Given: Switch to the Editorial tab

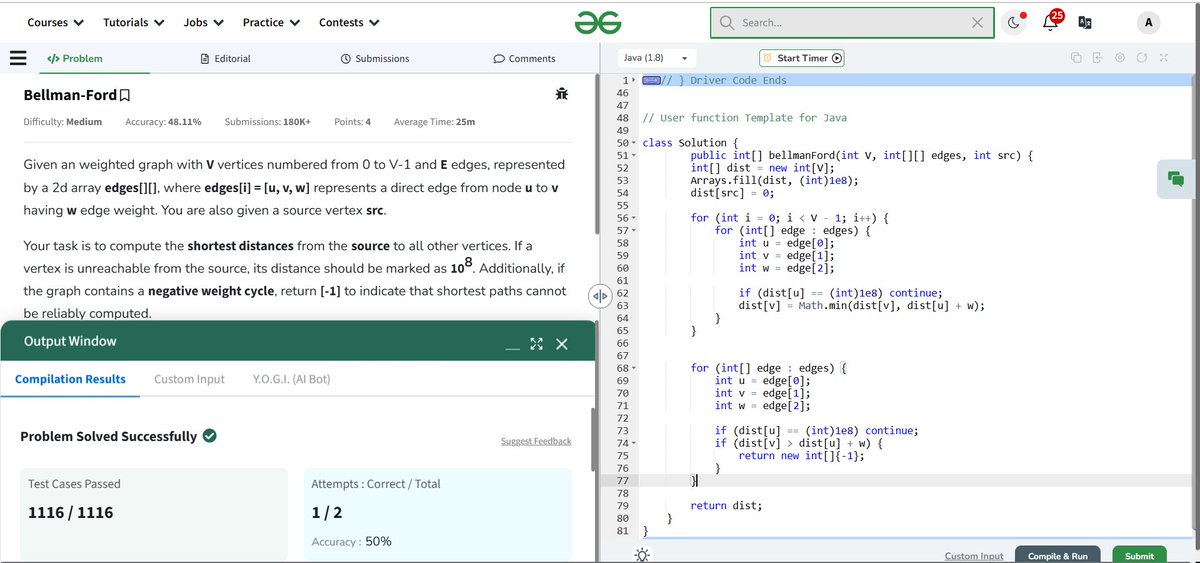Looking at the screenshot, I should pyautogui.click(x=226, y=58).
